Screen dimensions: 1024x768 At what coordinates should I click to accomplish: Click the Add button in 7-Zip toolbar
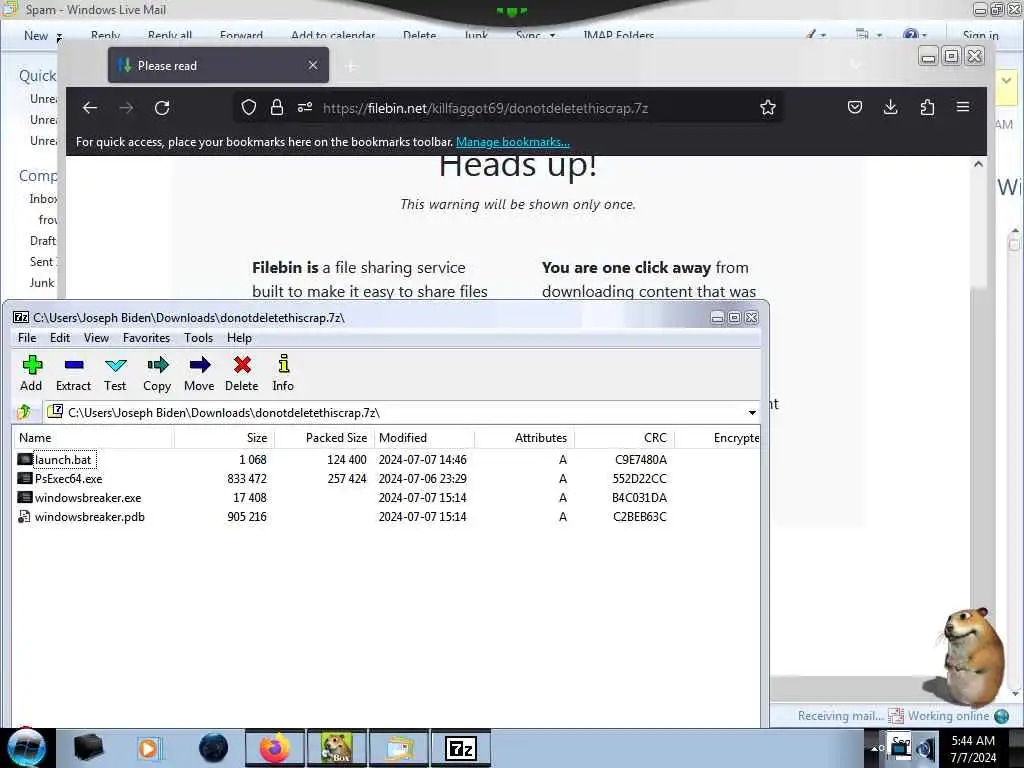tap(31, 373)
